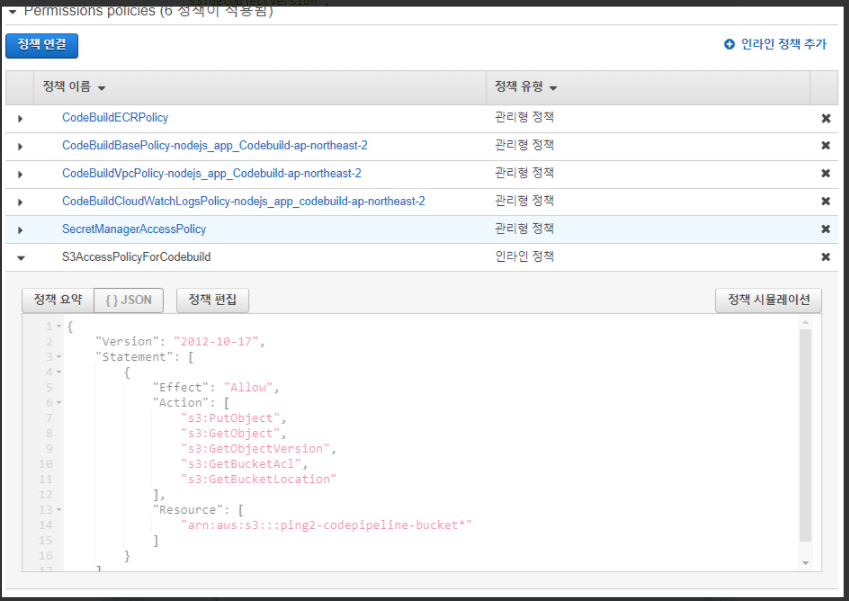
Task: Expand the CodeBuildVpcPolicy-nodejs_app row arrow
Action: click(x=20, y=174)
